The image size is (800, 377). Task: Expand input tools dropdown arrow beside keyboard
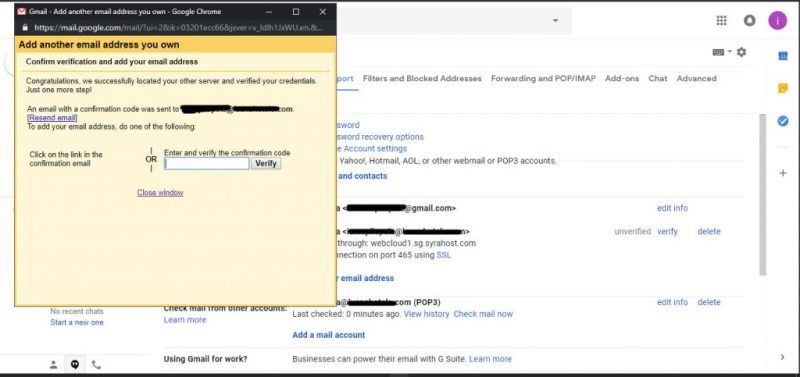click(730, 52)
